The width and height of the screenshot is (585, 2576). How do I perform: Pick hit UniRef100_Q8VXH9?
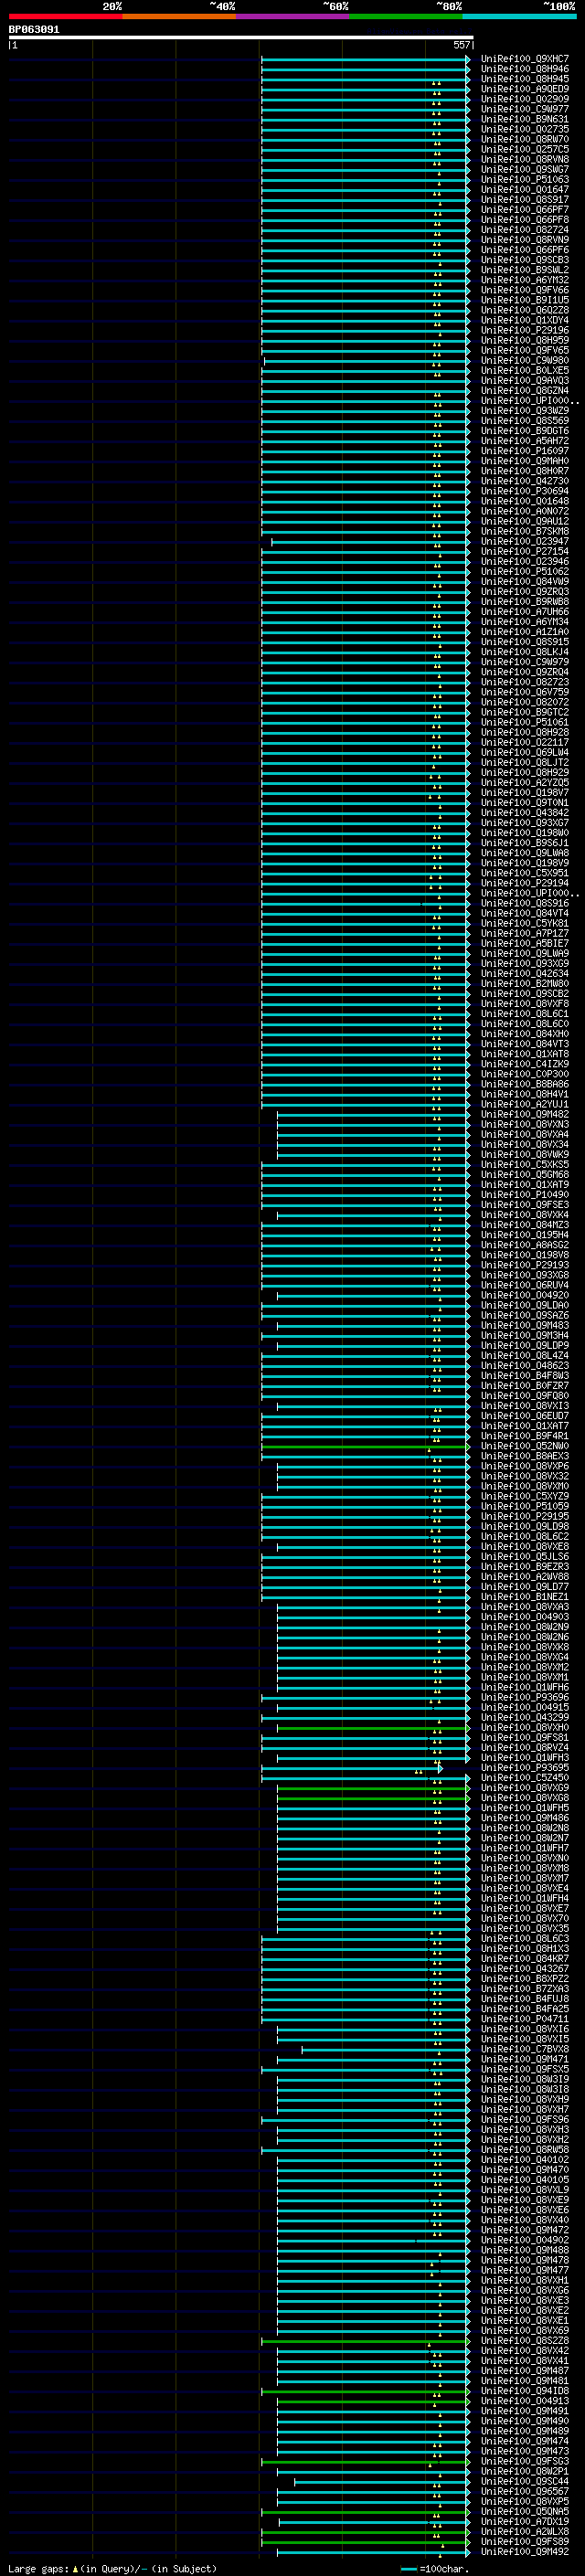coord(525,2099)
